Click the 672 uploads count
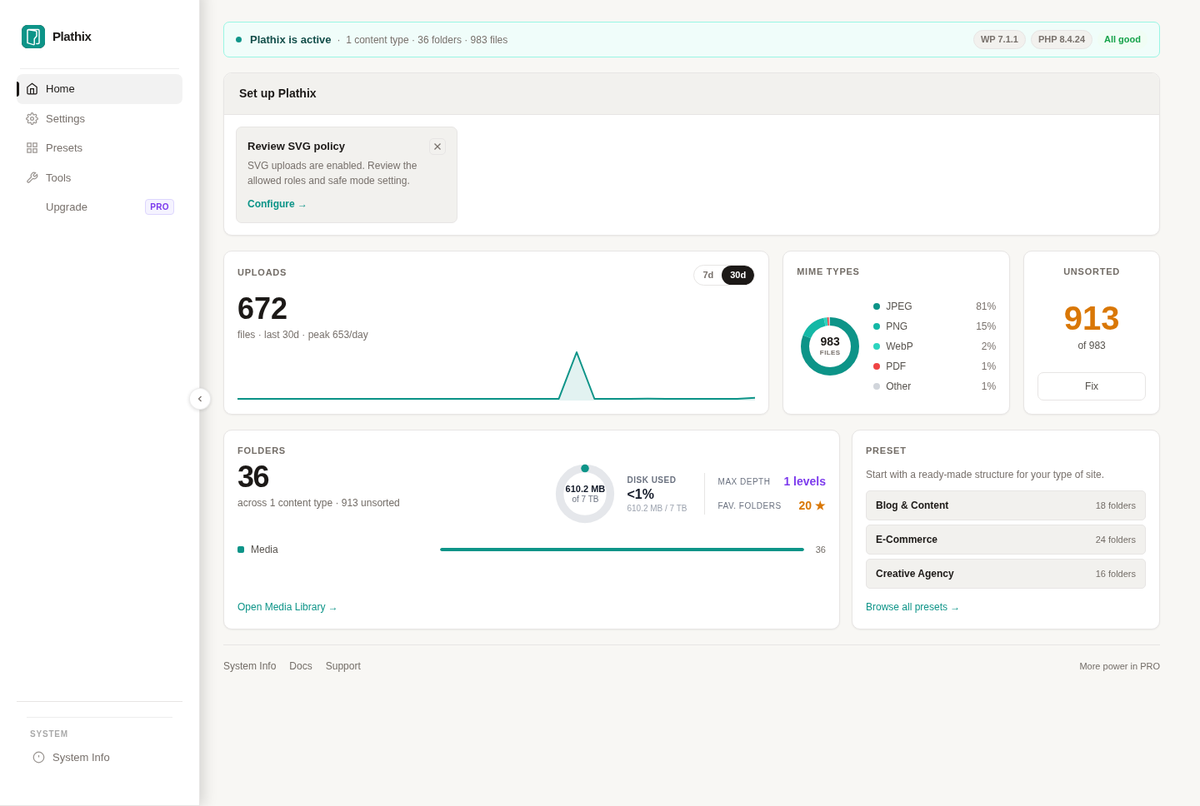Screen dimensions: 1200x806 coord(262,308)
